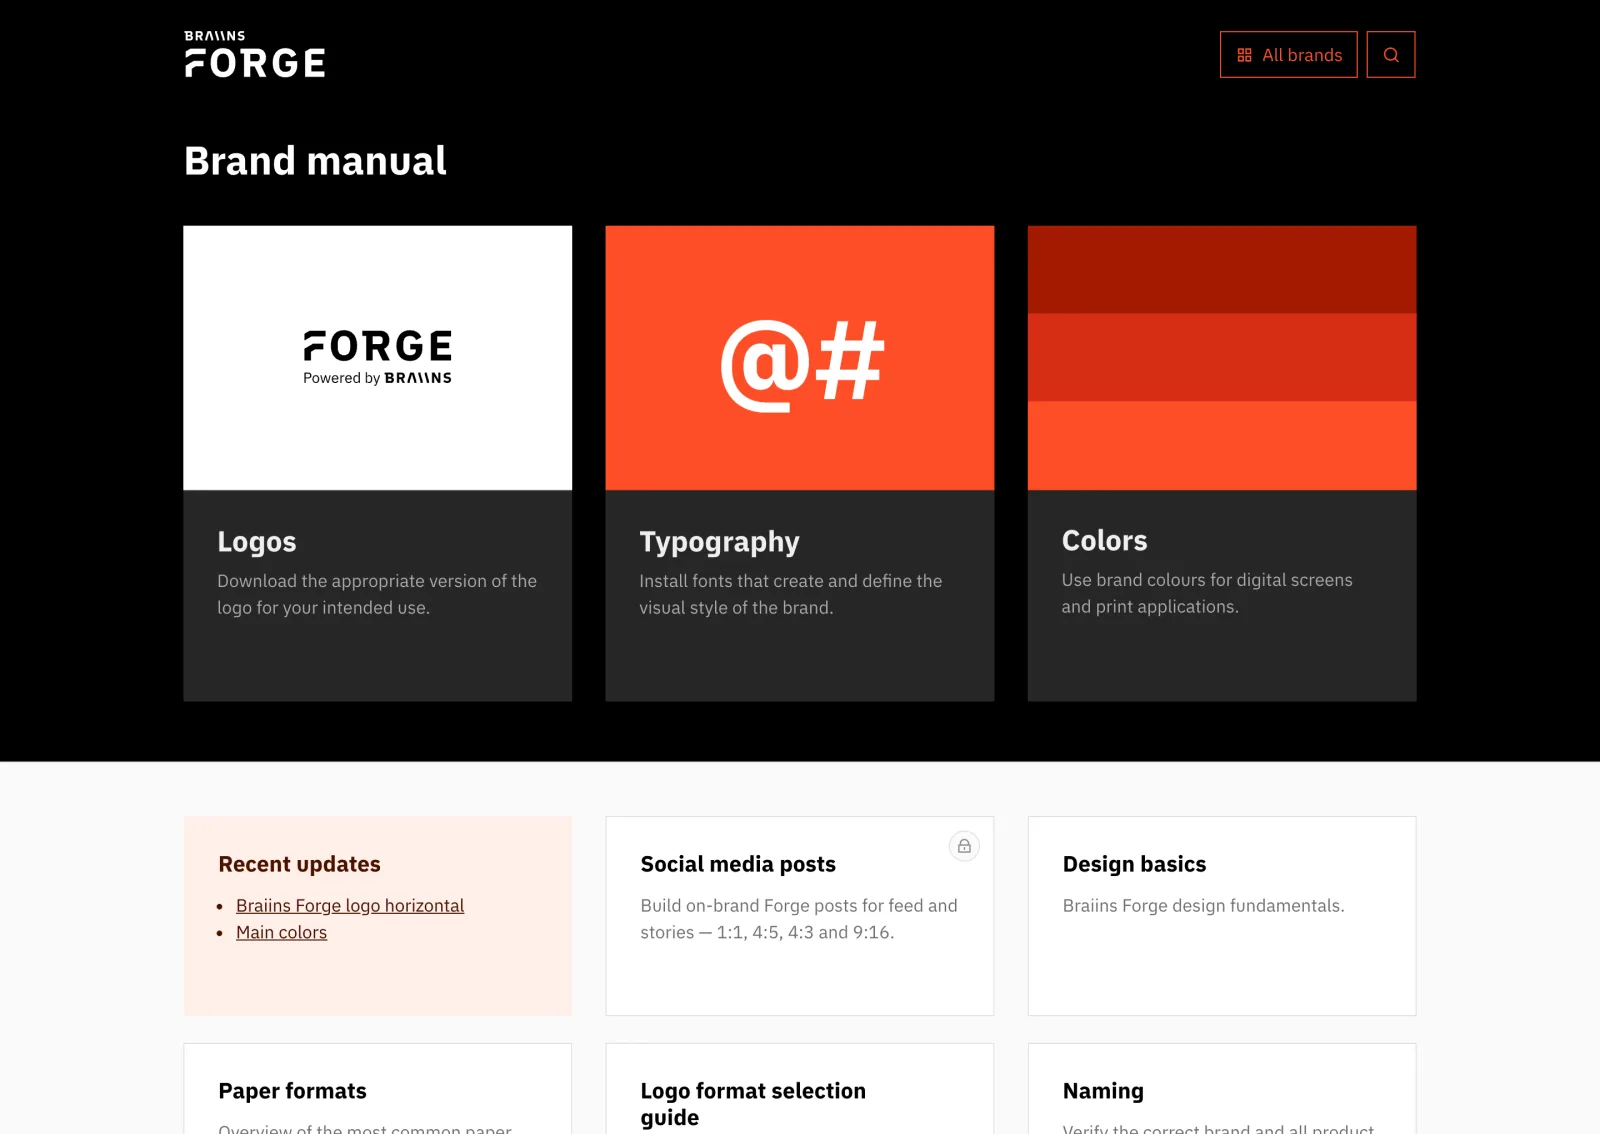Screen dimensions: 1600x1134
Task: Click the lock icon on Social media posts
Action: (x=964, y=846)
